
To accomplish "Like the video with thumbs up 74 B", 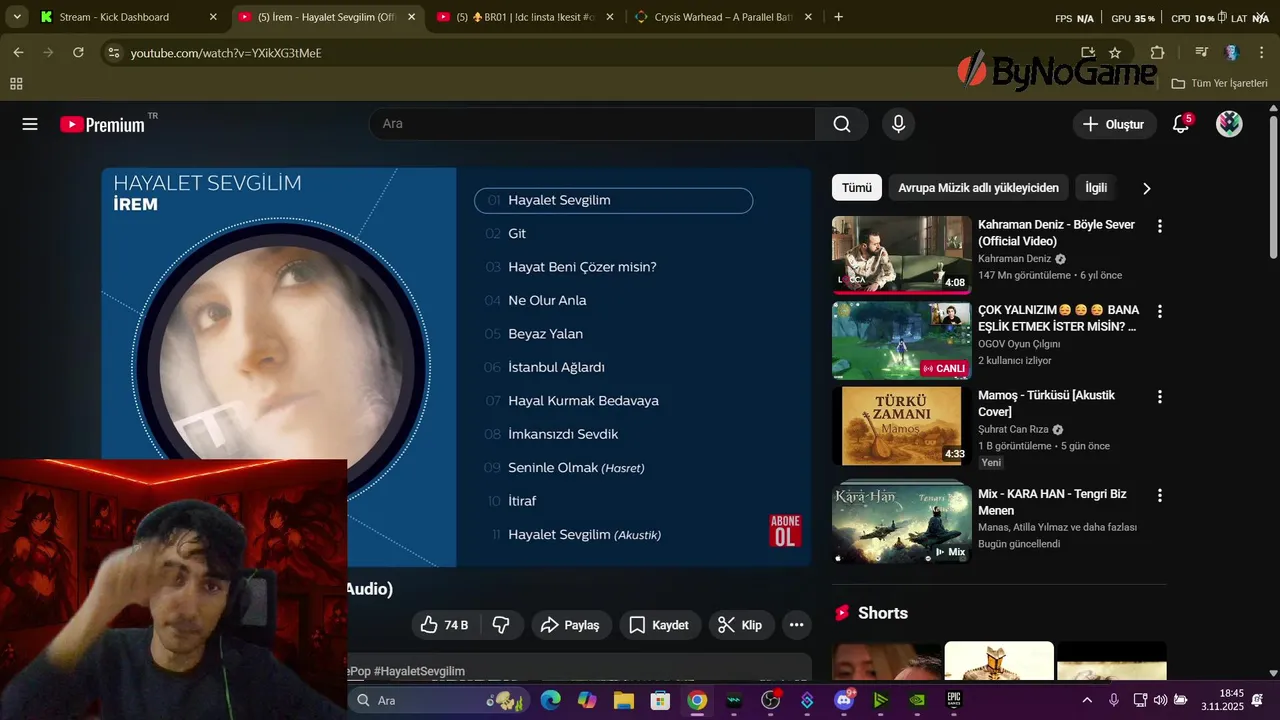I will pos(445,625).
